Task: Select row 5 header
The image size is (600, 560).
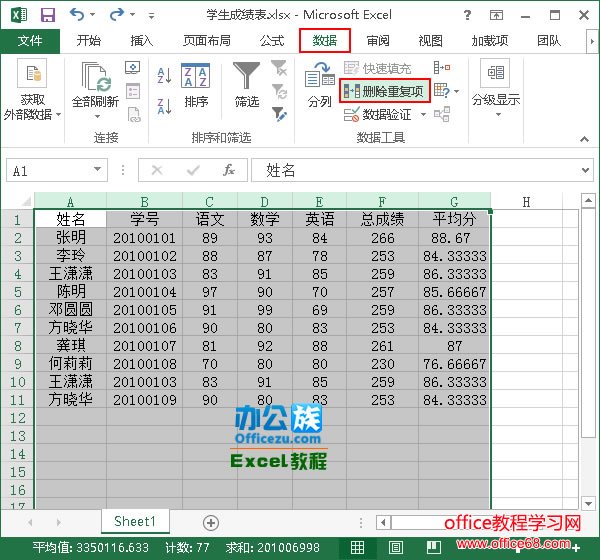Action: (18, 292)
